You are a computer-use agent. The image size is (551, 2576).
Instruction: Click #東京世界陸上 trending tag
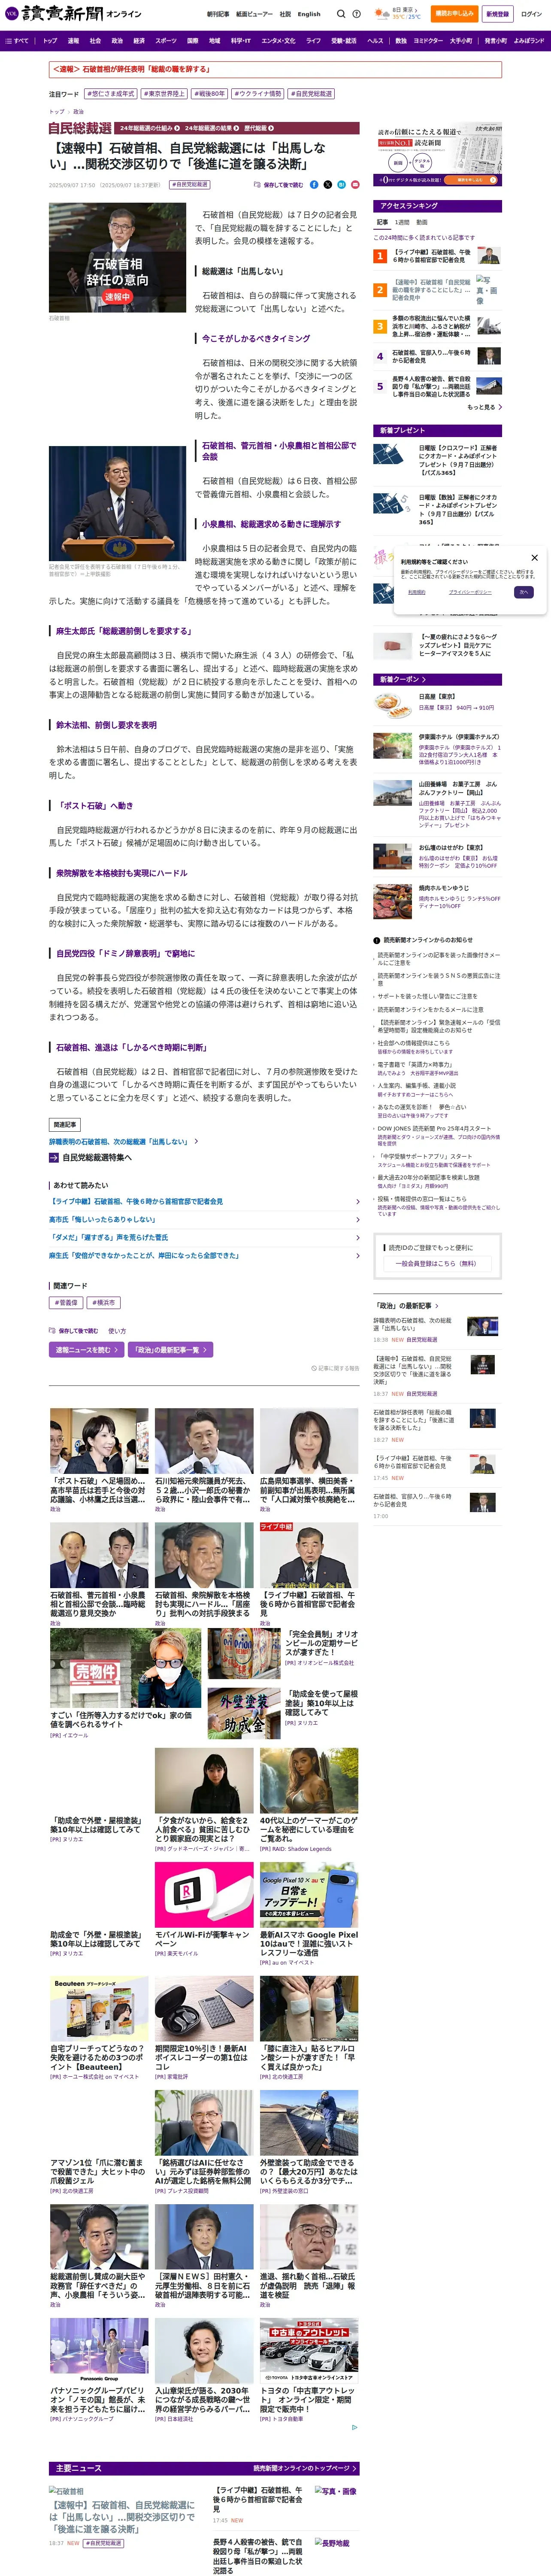tap(163, 94)
